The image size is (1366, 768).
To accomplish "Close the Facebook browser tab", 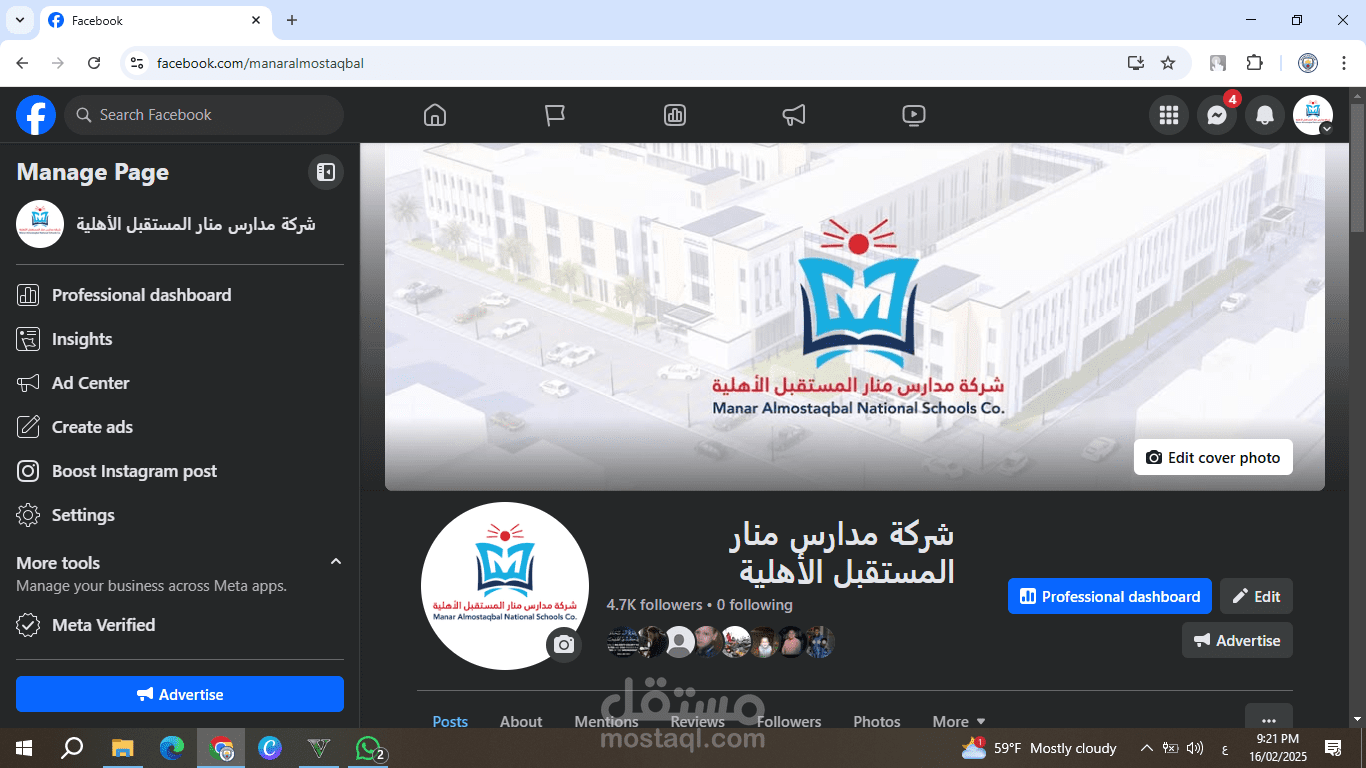I will click(256, 20).
